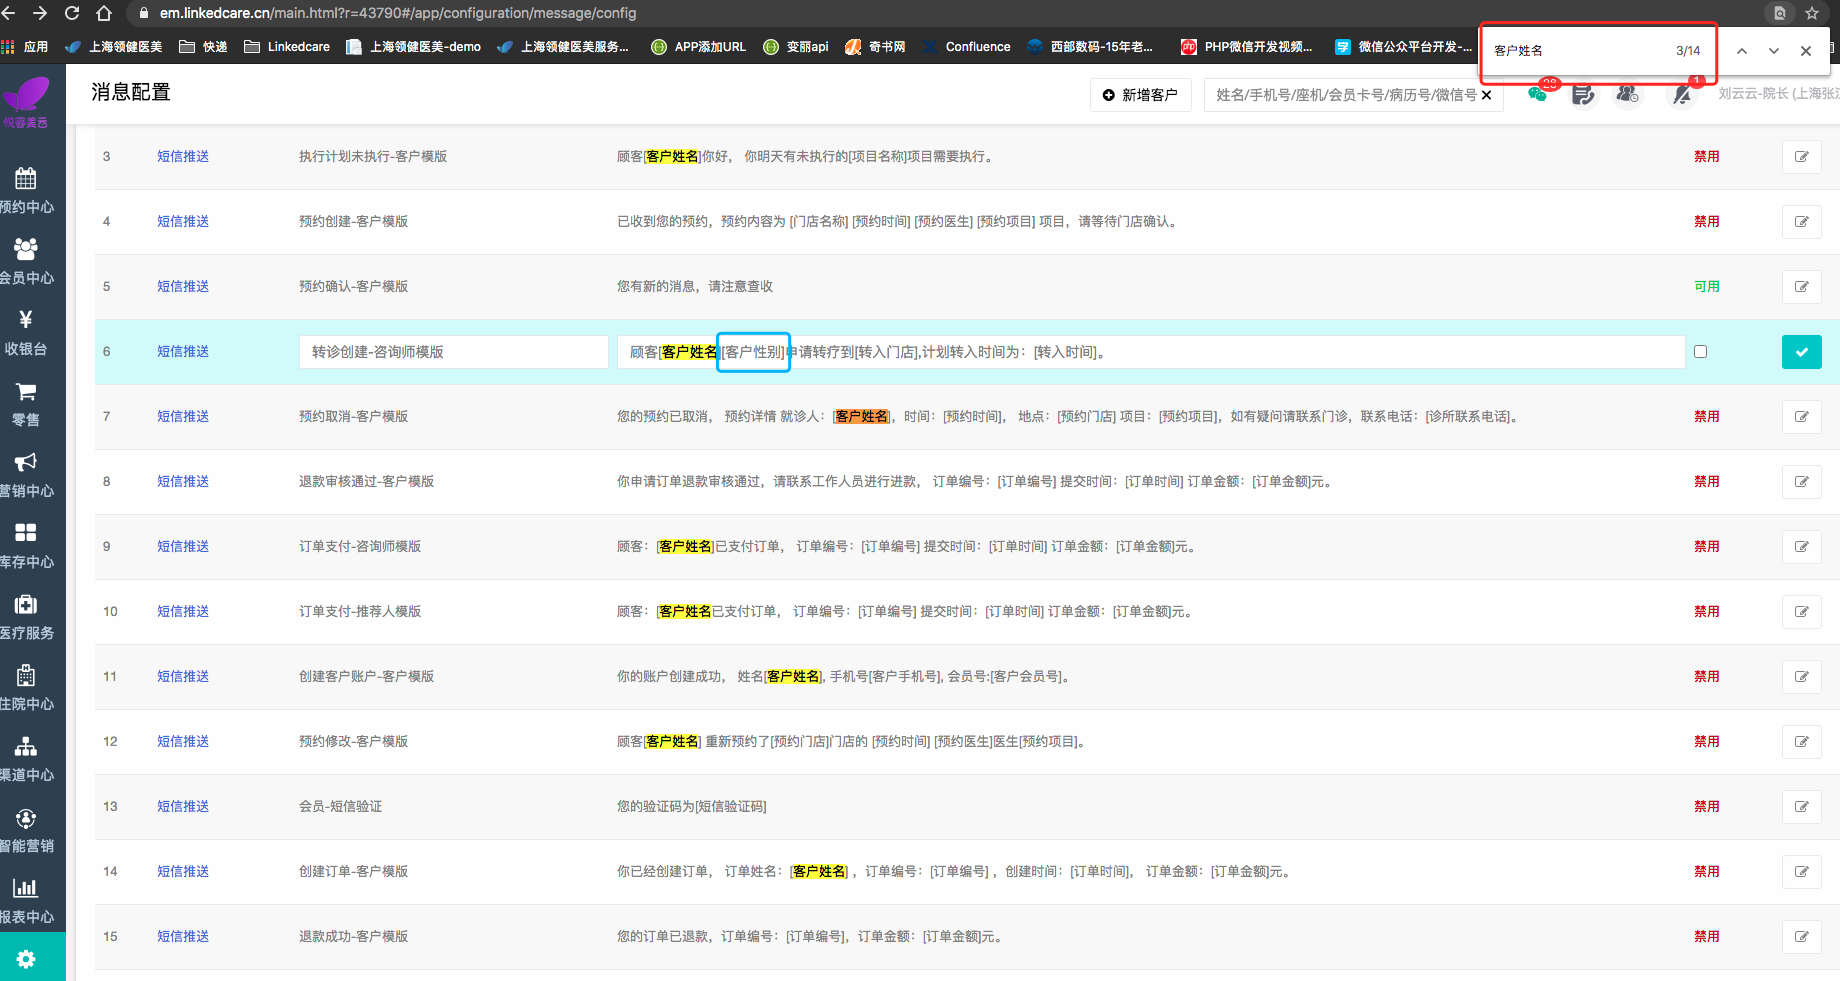Edit row 15 退款成功-客户模版
Viewport: 1840px width, 981px height.
coord(1801,937)
